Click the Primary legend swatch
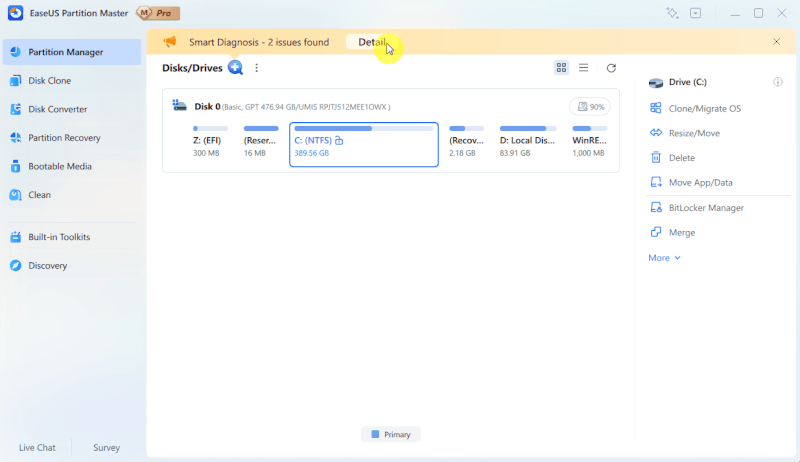This screenshot has width=800, height=462. pyautogui.click(x=375, y=434)
